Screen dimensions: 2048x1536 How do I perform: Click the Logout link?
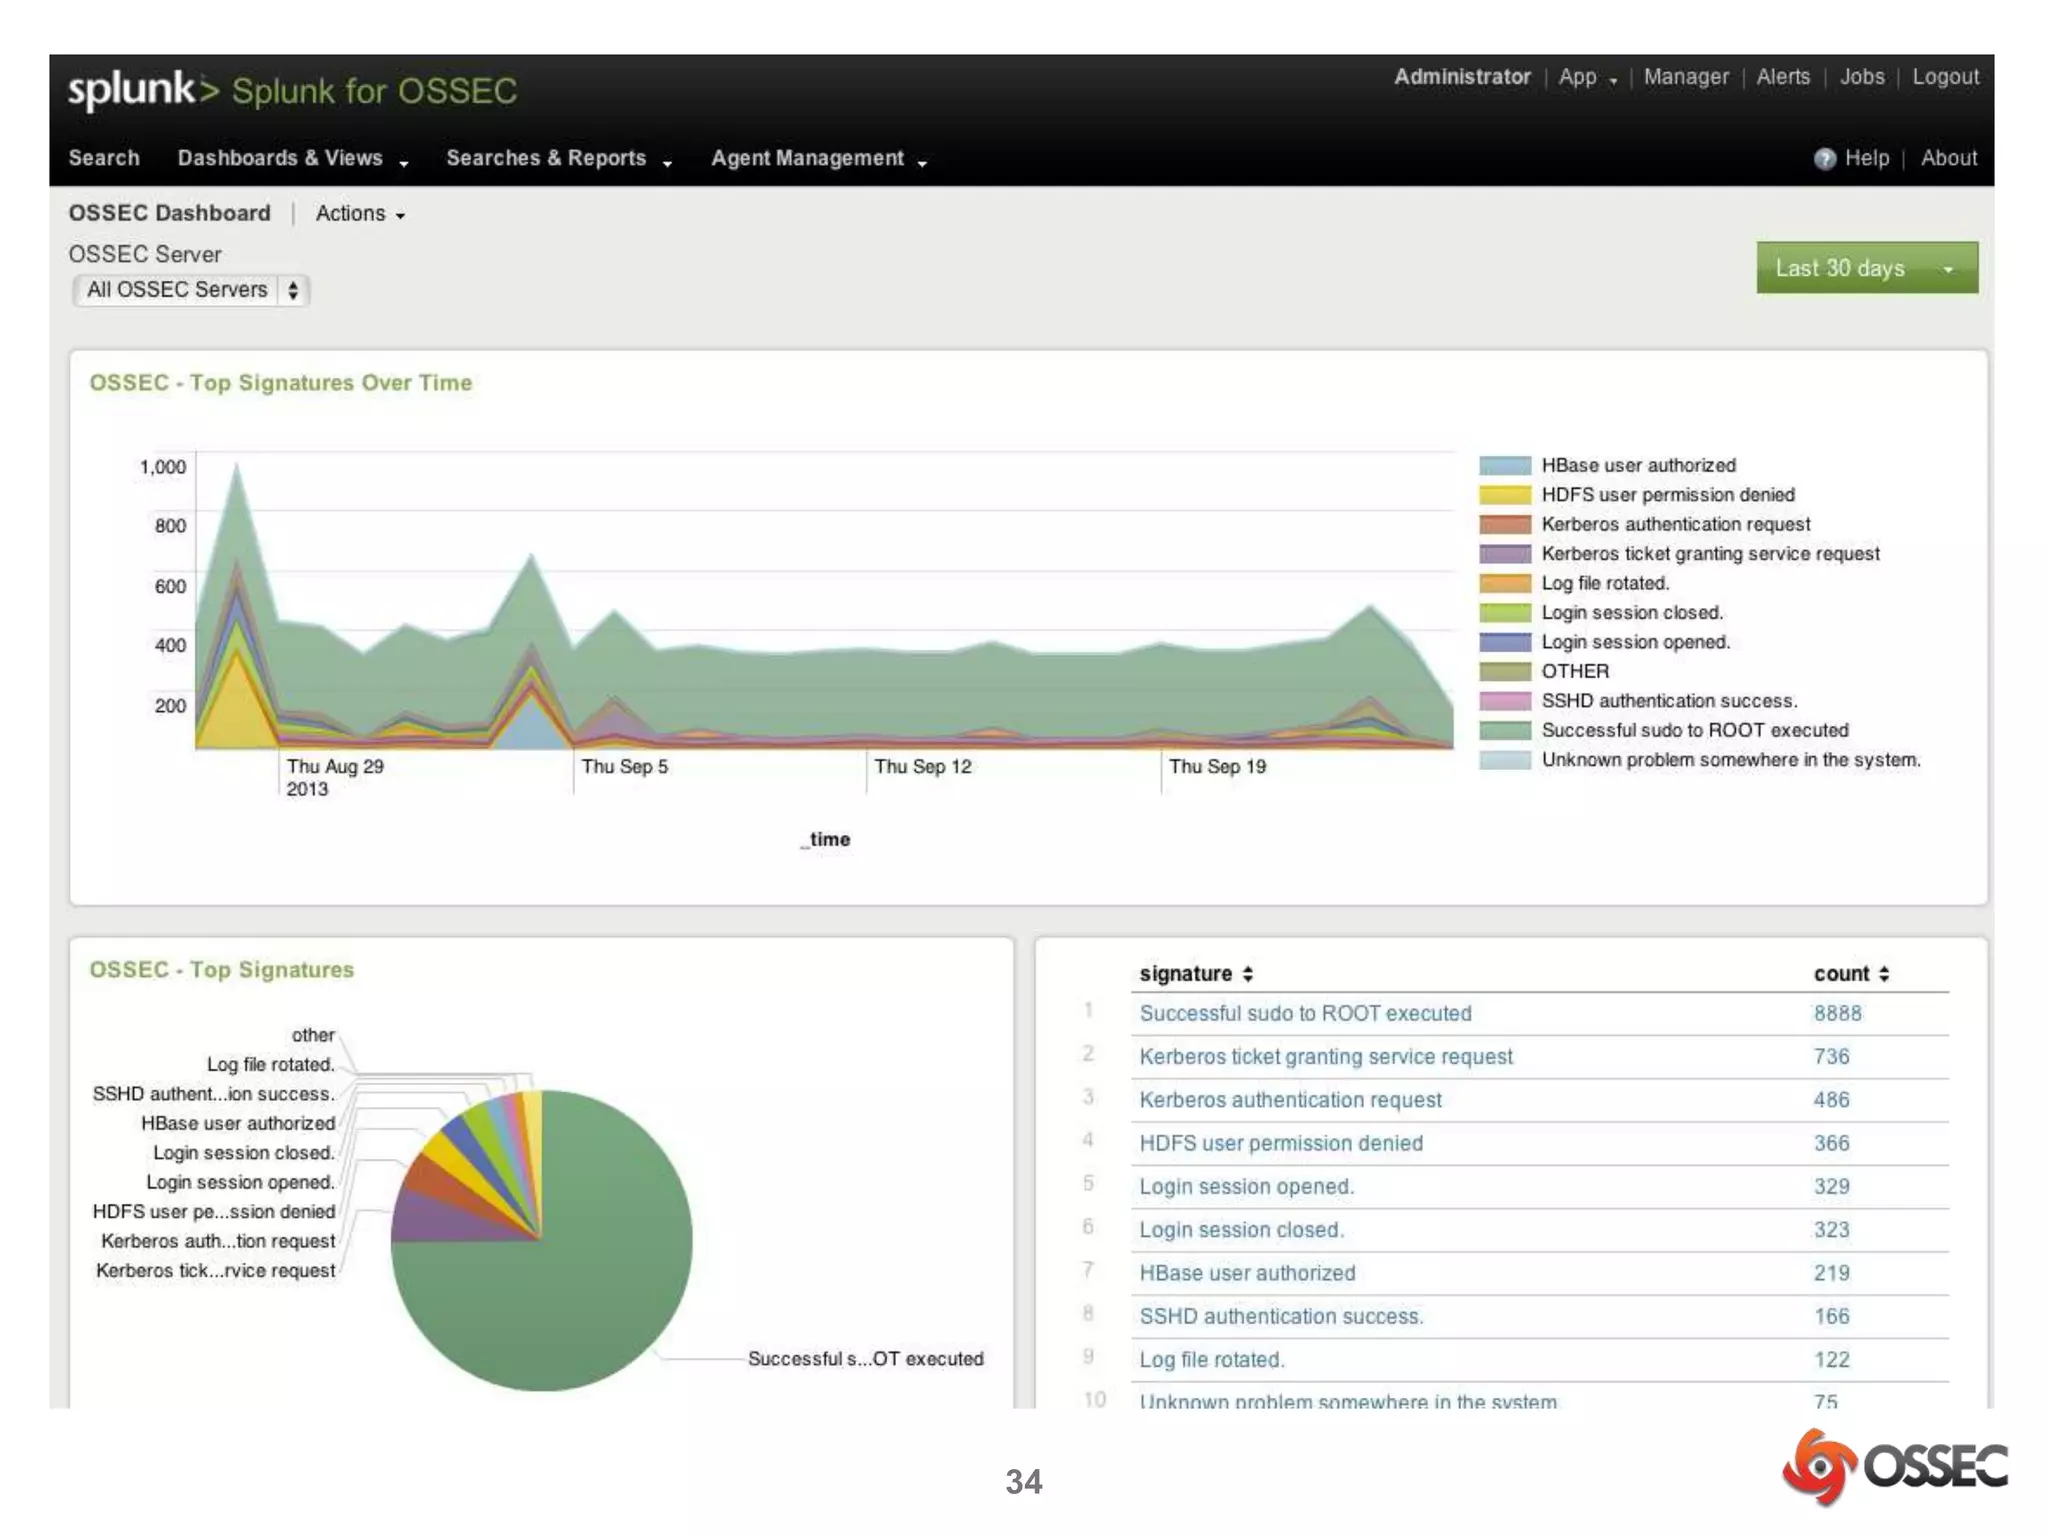click(x=1945, y=77)
